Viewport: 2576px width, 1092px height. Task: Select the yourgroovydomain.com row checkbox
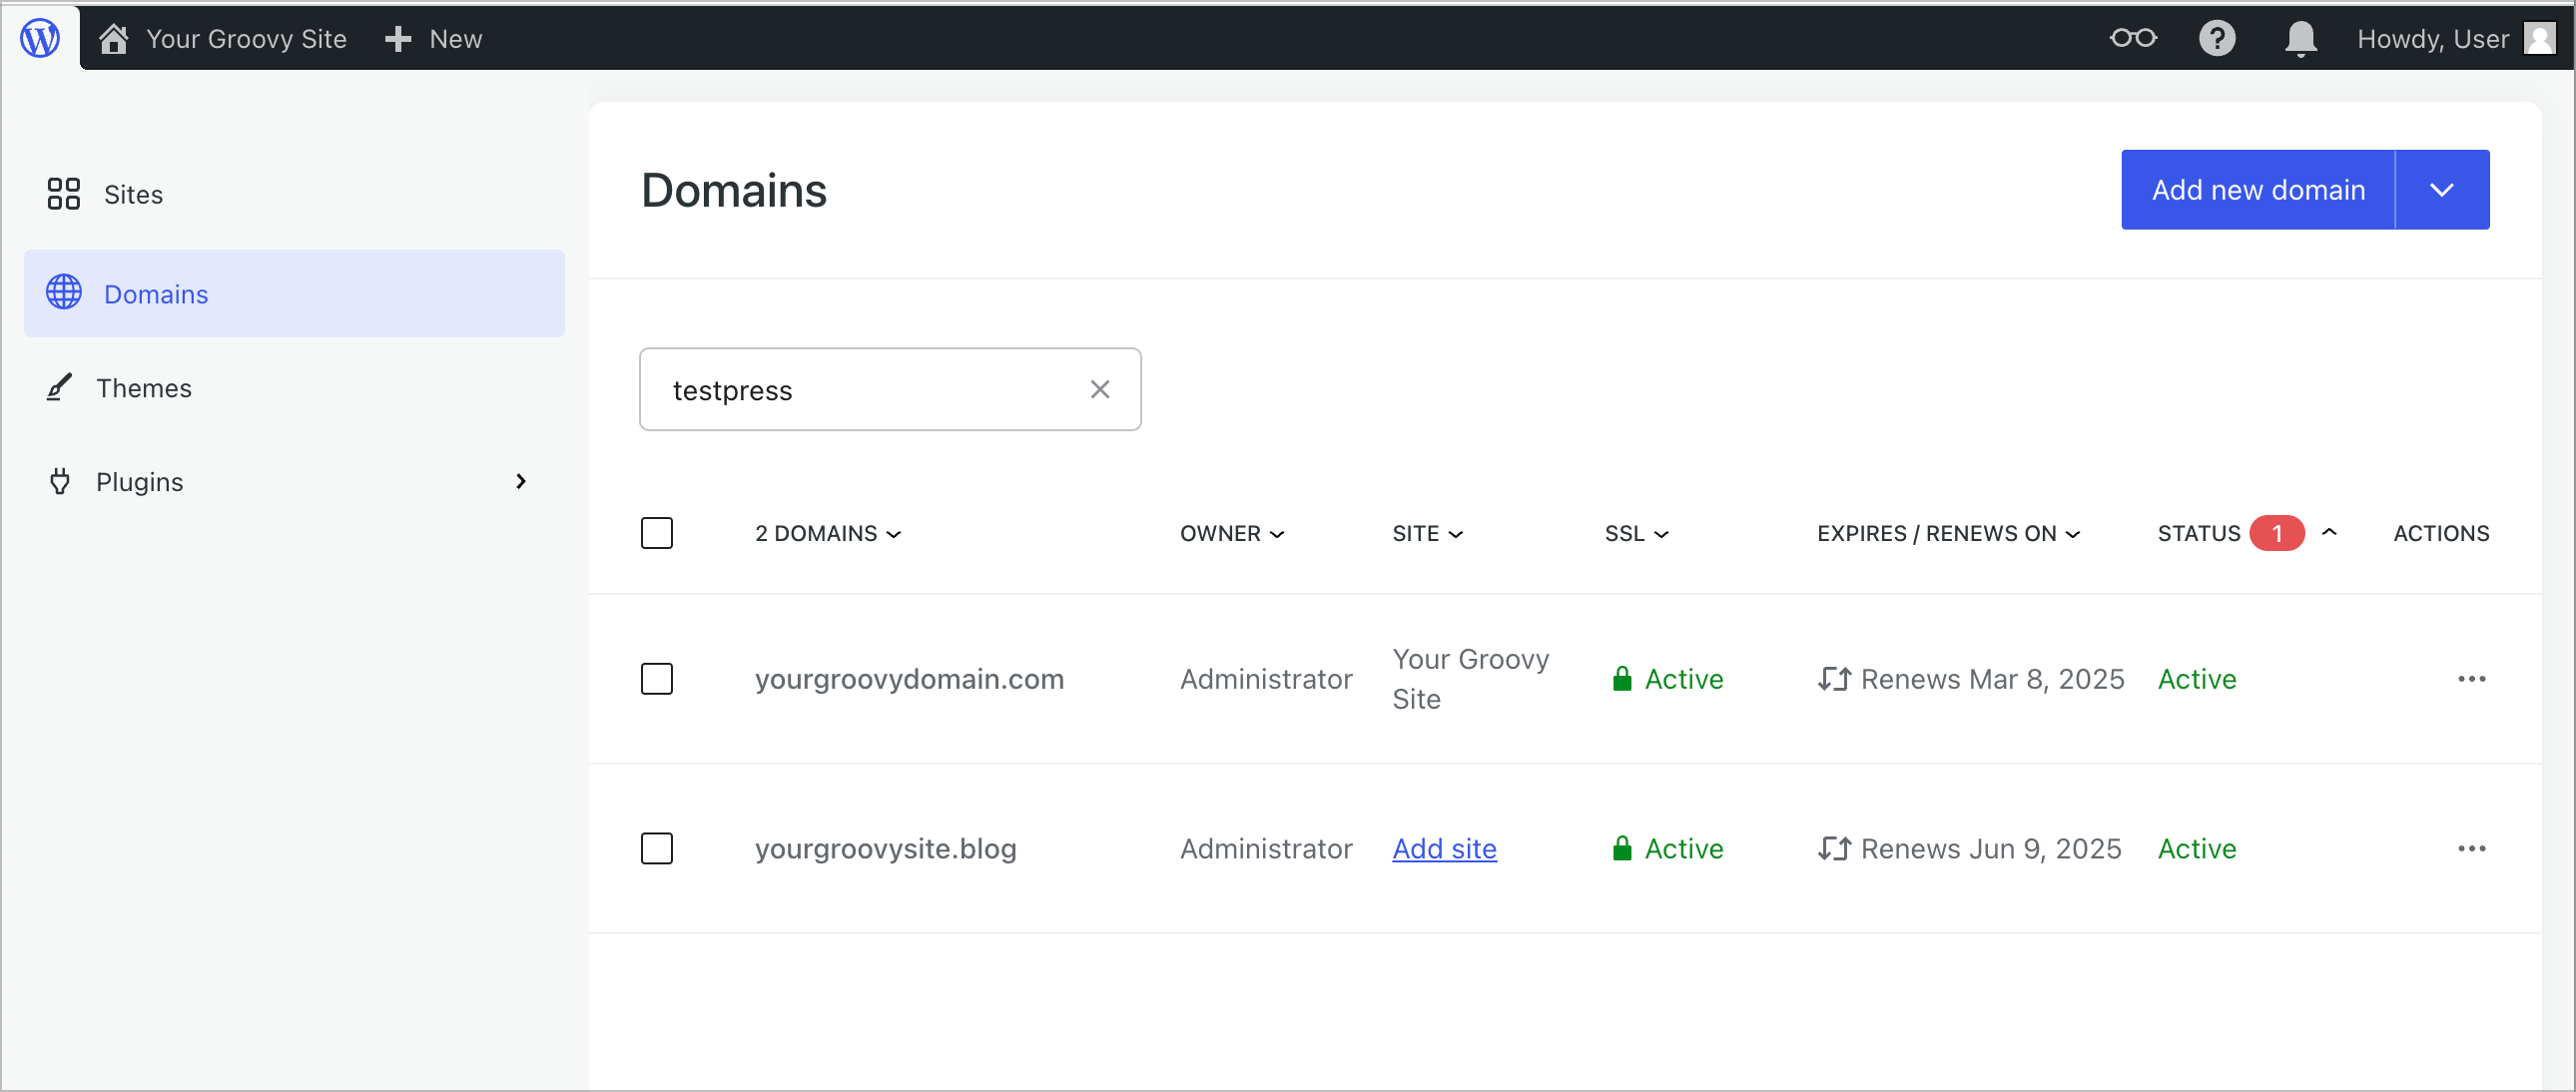[657, 679]
